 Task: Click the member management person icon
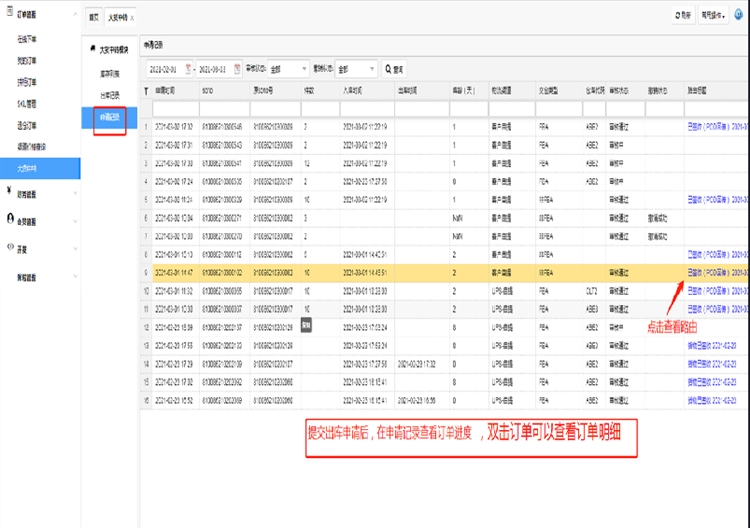click(x=10, y=218)
